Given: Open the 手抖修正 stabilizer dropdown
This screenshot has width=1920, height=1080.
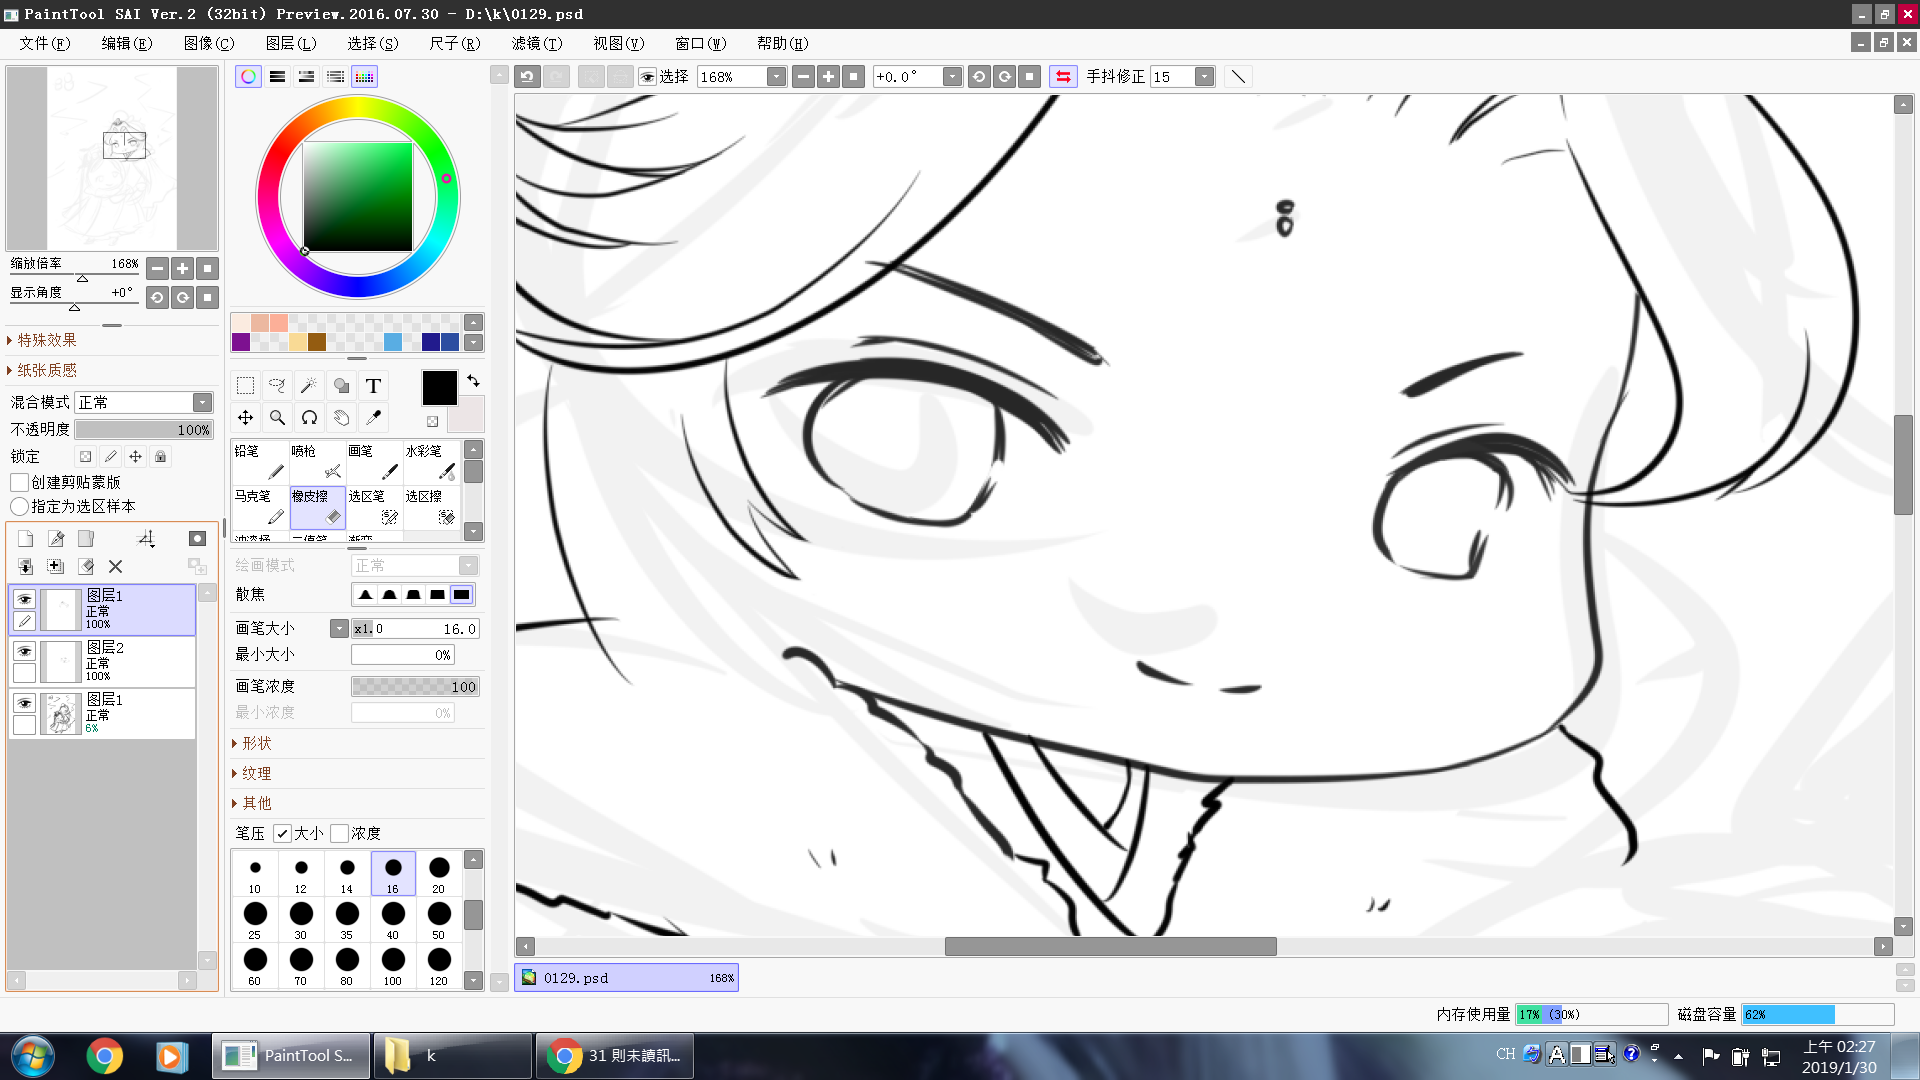Looking at the screenshot, I should (1204, 77).
